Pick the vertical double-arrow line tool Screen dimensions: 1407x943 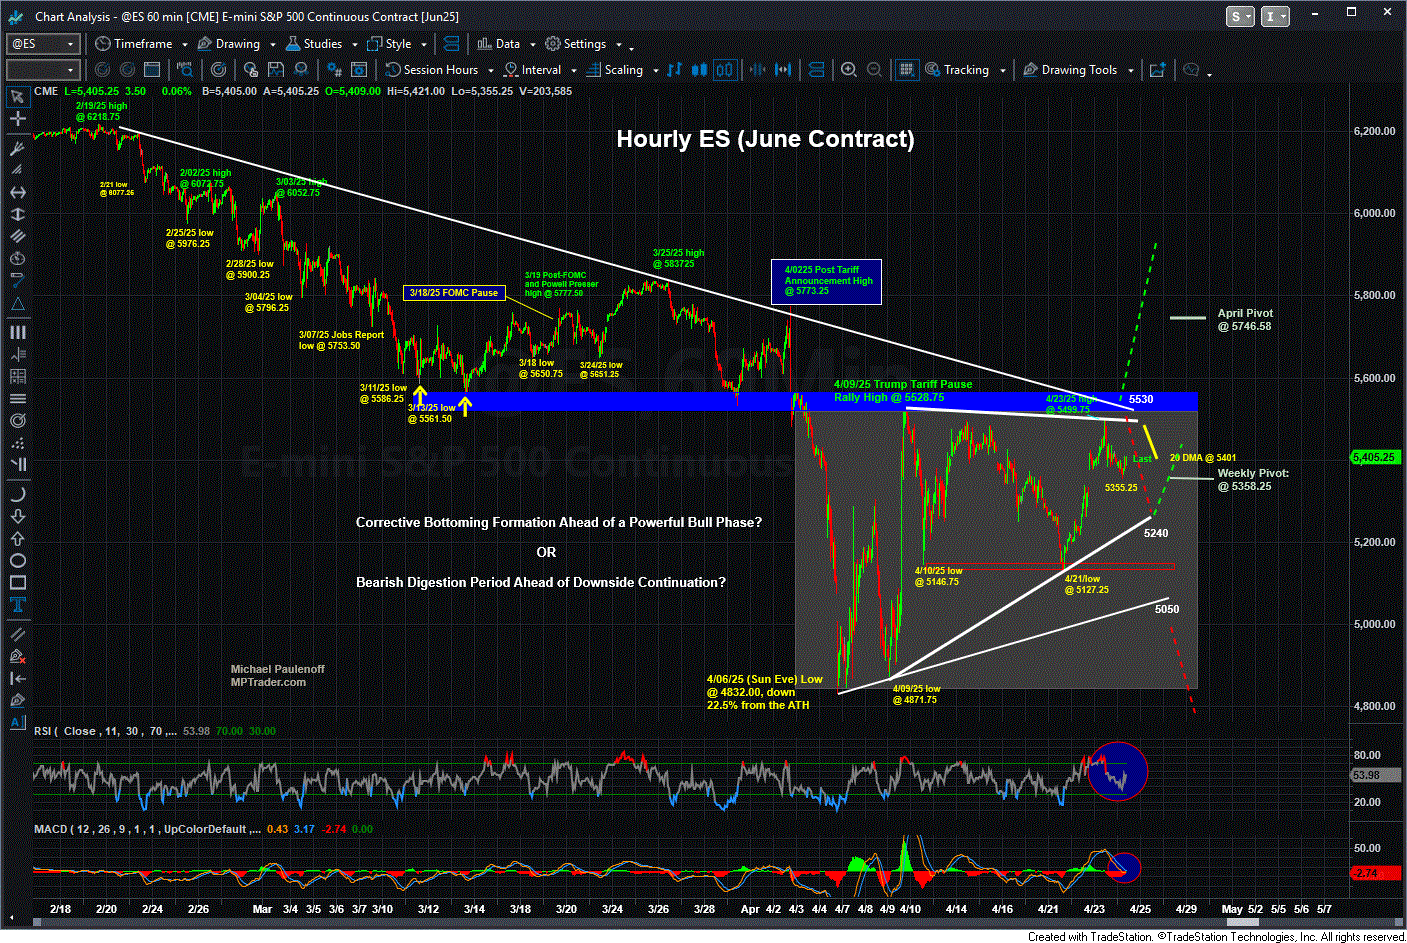[17, 214]
